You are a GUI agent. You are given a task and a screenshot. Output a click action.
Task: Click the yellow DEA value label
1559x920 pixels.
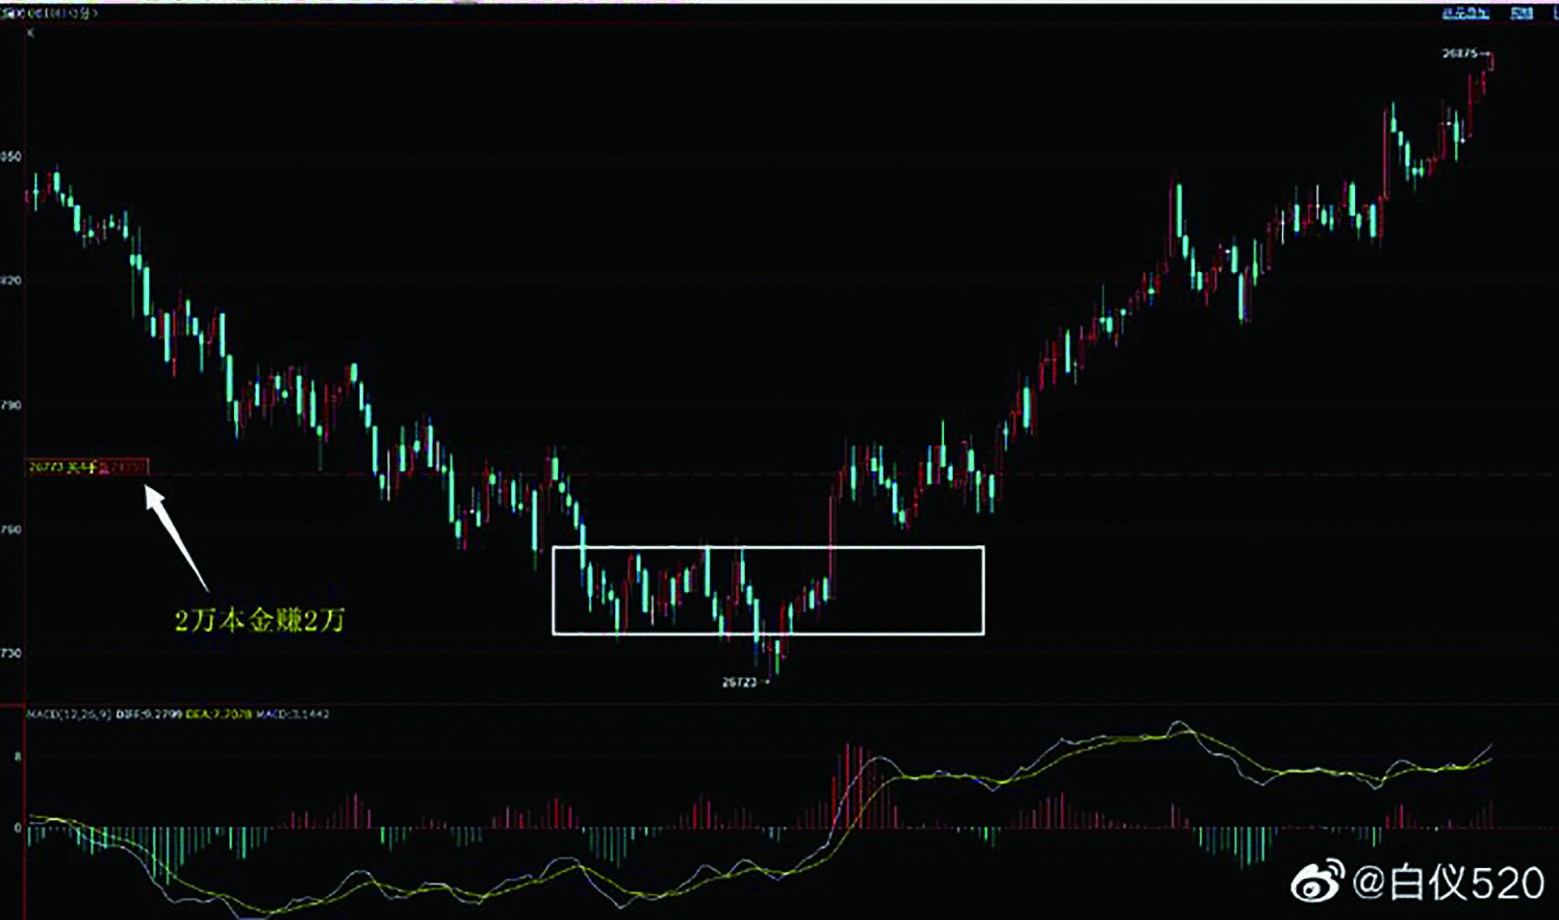[x=219, y=714]
